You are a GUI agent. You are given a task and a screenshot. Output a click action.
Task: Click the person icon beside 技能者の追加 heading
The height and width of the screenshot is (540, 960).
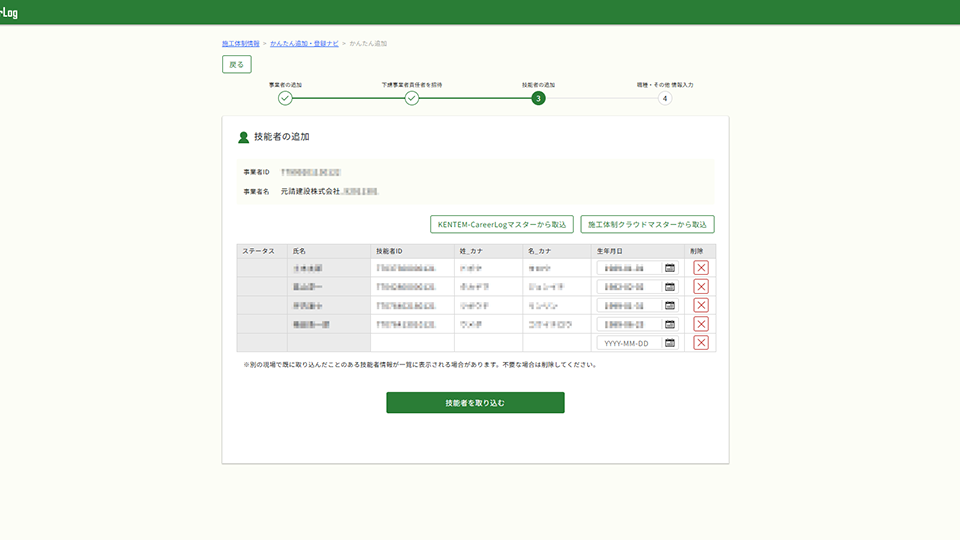coord(243,137)
